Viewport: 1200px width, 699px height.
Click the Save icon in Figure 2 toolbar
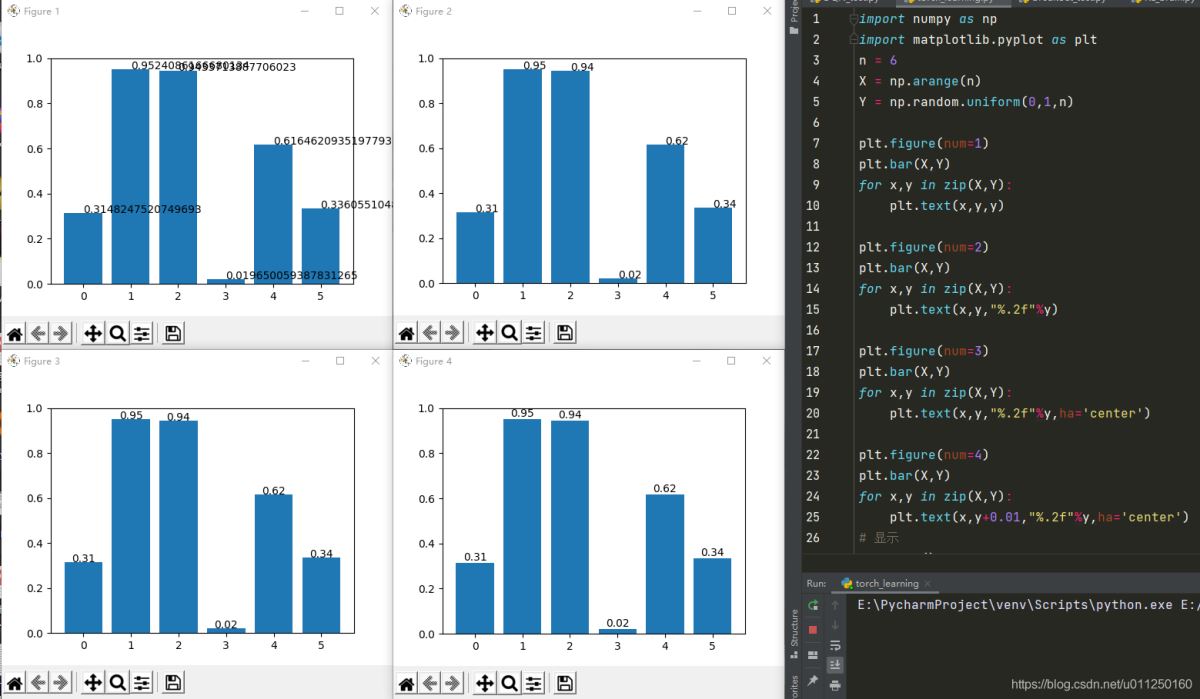pyautogui.click(x=565, y=334)
